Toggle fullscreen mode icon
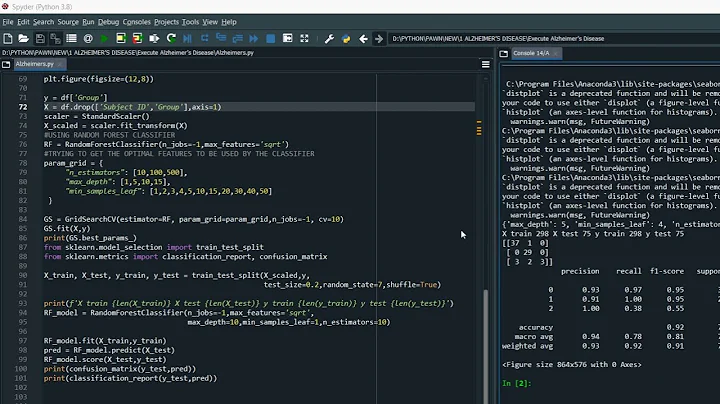 [x=304, y=39]
